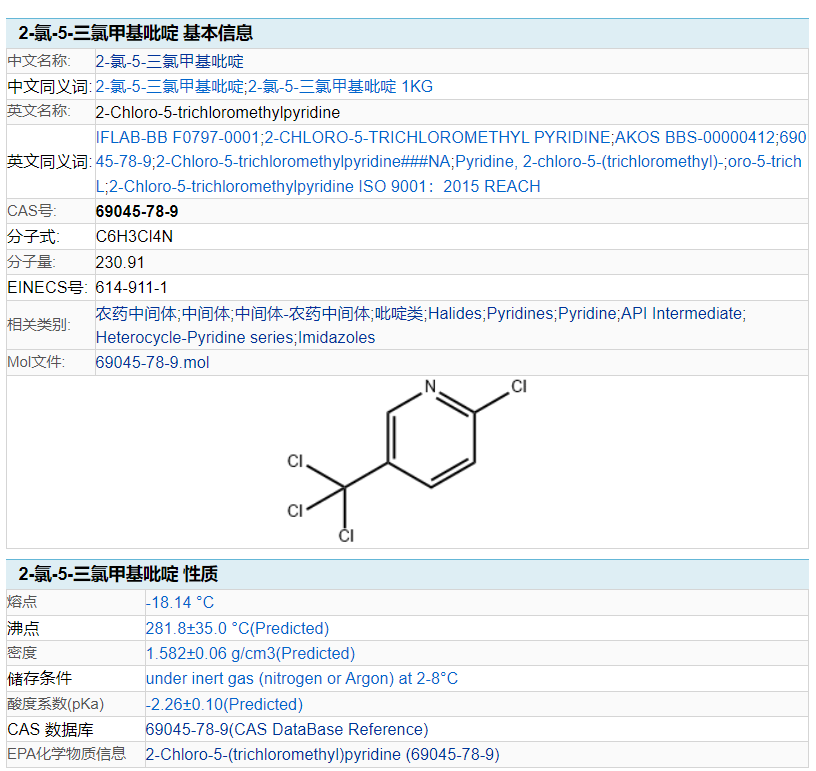Click boiling point 281.8±35.0 °C(Predicted)
816x771 pixels.
(x=237, y=628)
